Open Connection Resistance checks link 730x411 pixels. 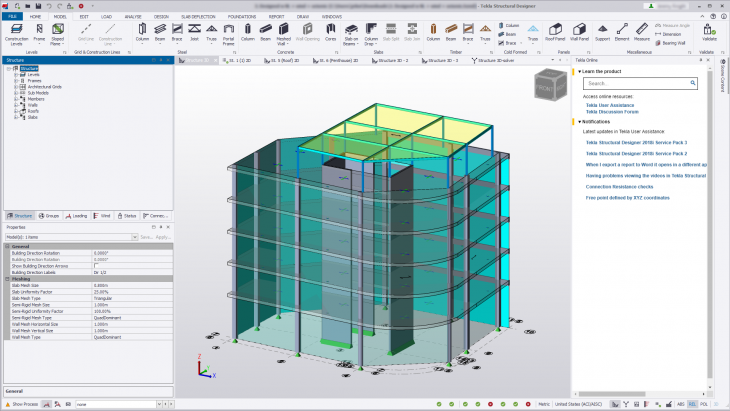coord(619,187)
